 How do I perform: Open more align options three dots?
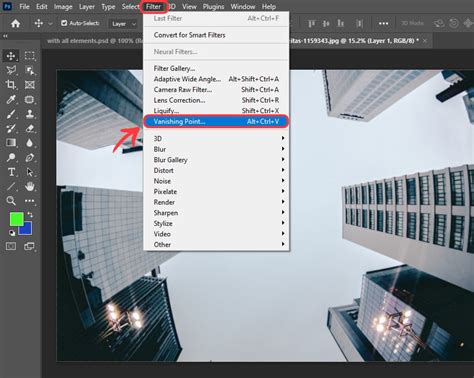tap(383, 23)
